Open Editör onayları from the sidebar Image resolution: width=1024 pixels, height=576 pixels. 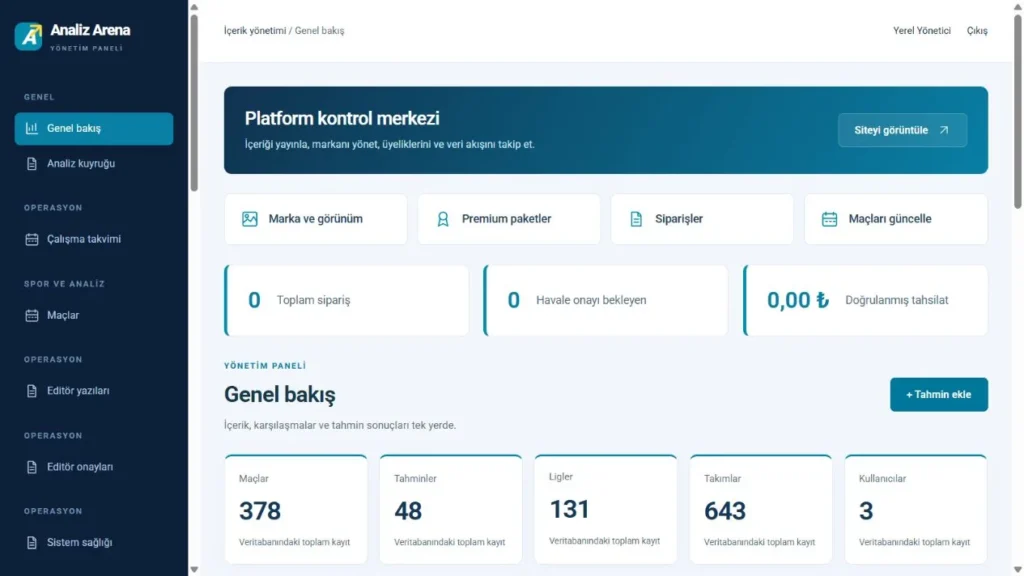click(x=94, y=467)
